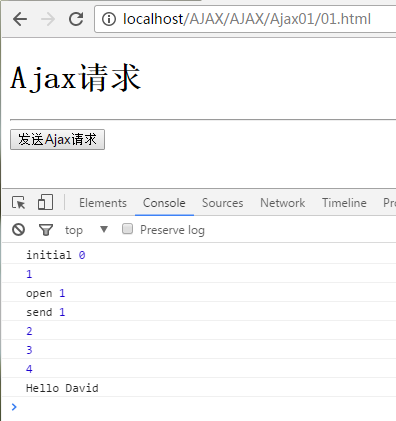
Task: Open the console filter funnel icon
Action: point(46,230)
